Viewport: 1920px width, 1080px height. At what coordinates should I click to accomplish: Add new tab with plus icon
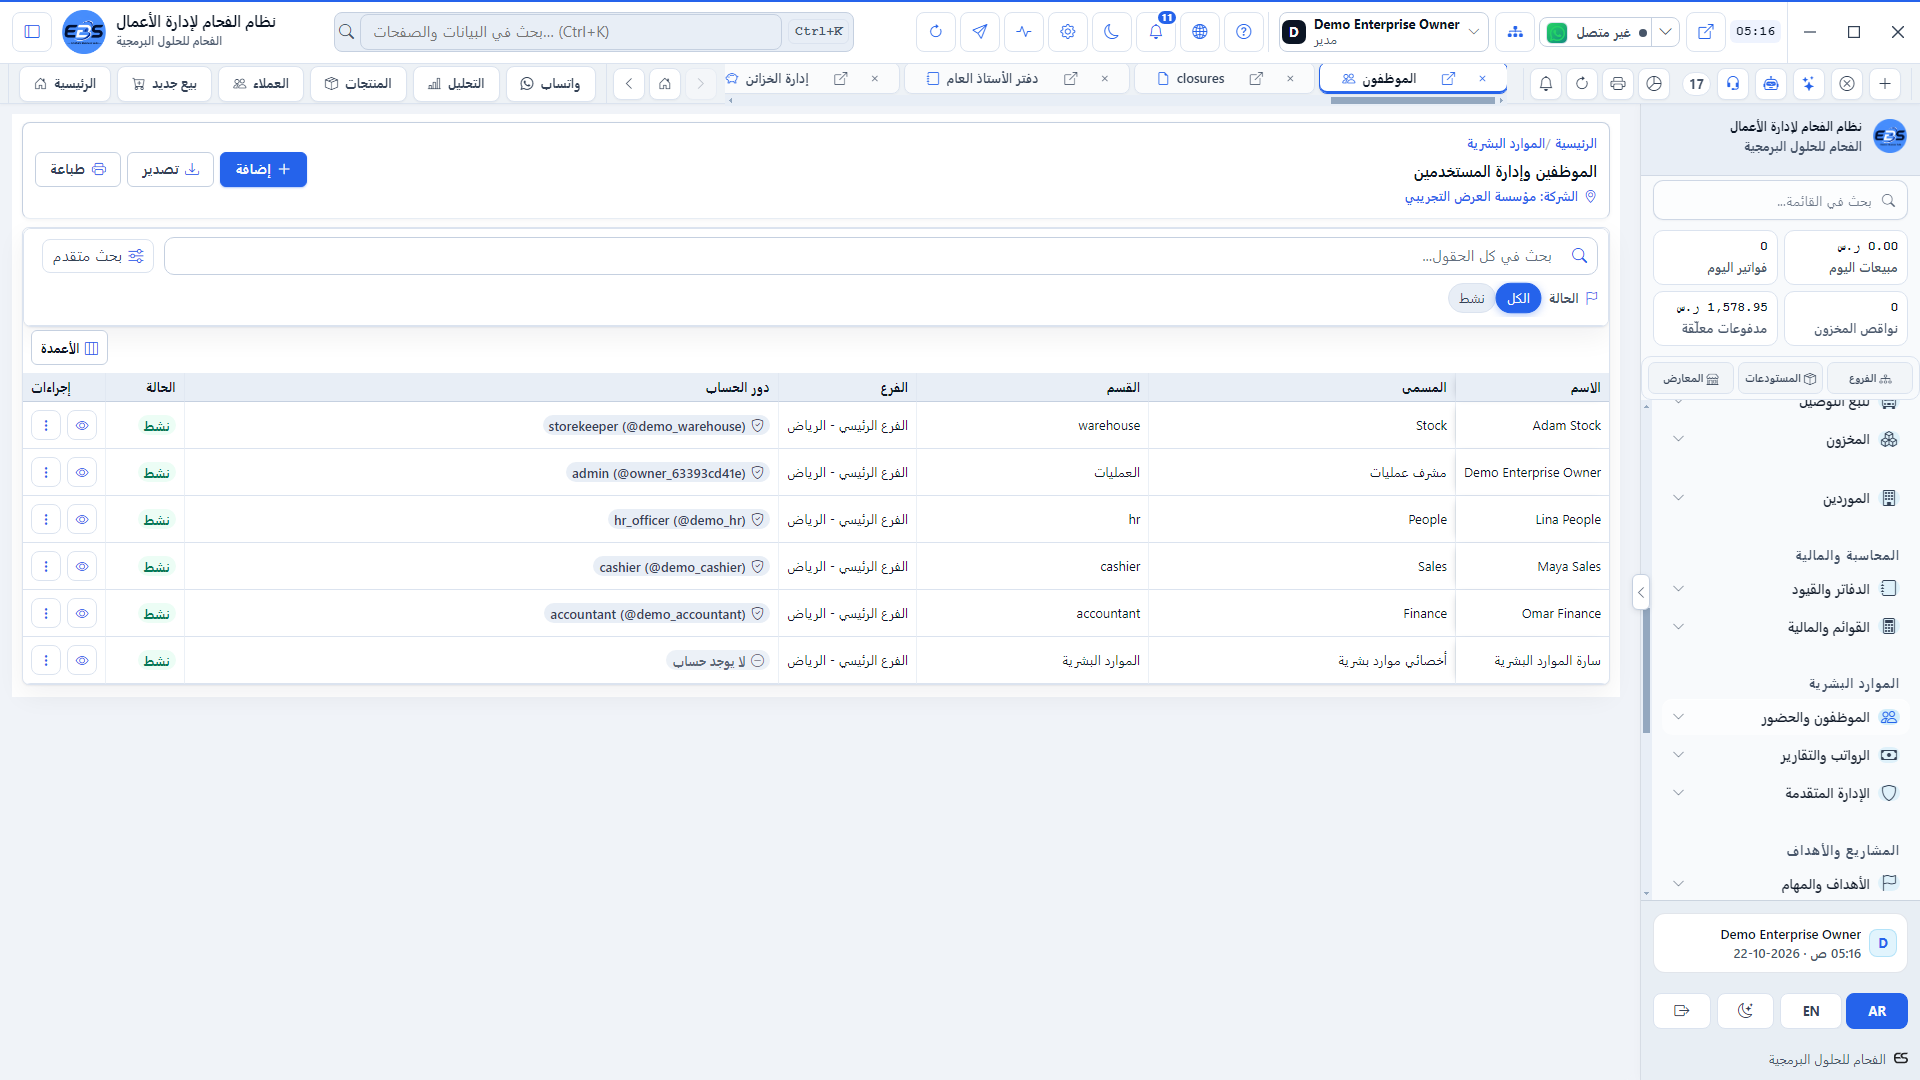click(1885, 84)
